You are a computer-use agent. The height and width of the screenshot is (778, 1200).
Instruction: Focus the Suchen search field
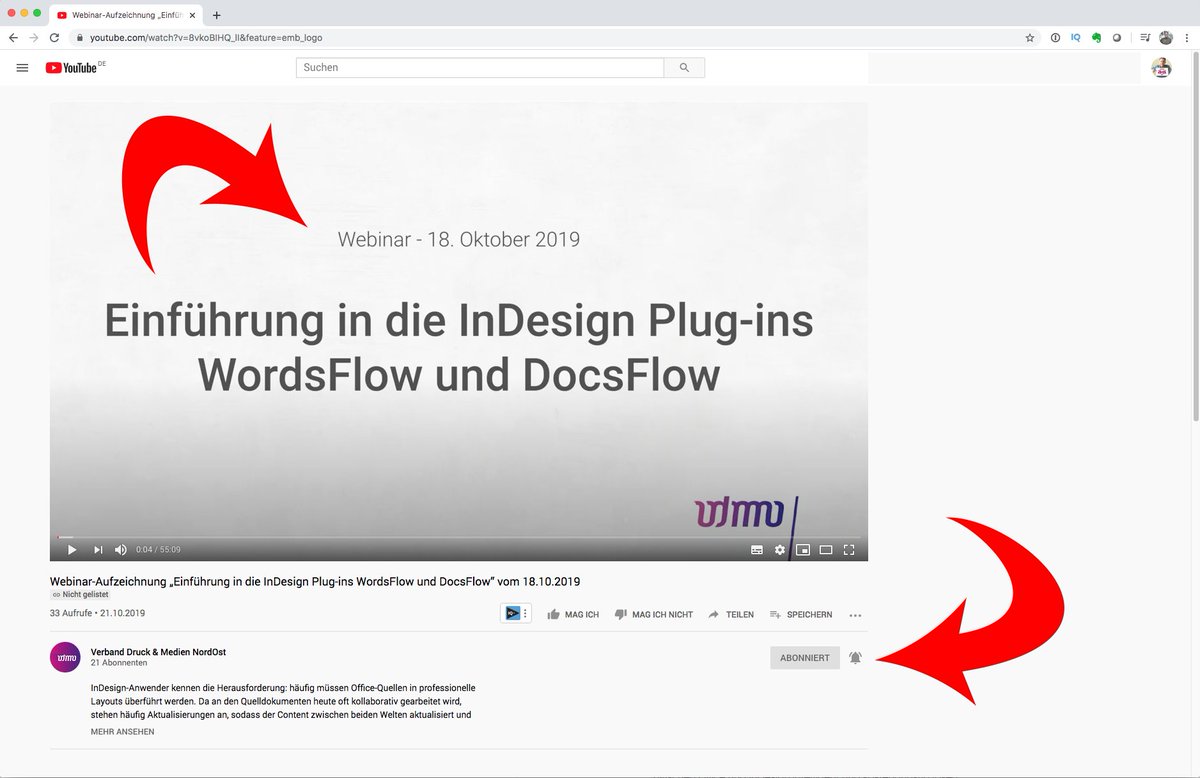pos(480,67)
